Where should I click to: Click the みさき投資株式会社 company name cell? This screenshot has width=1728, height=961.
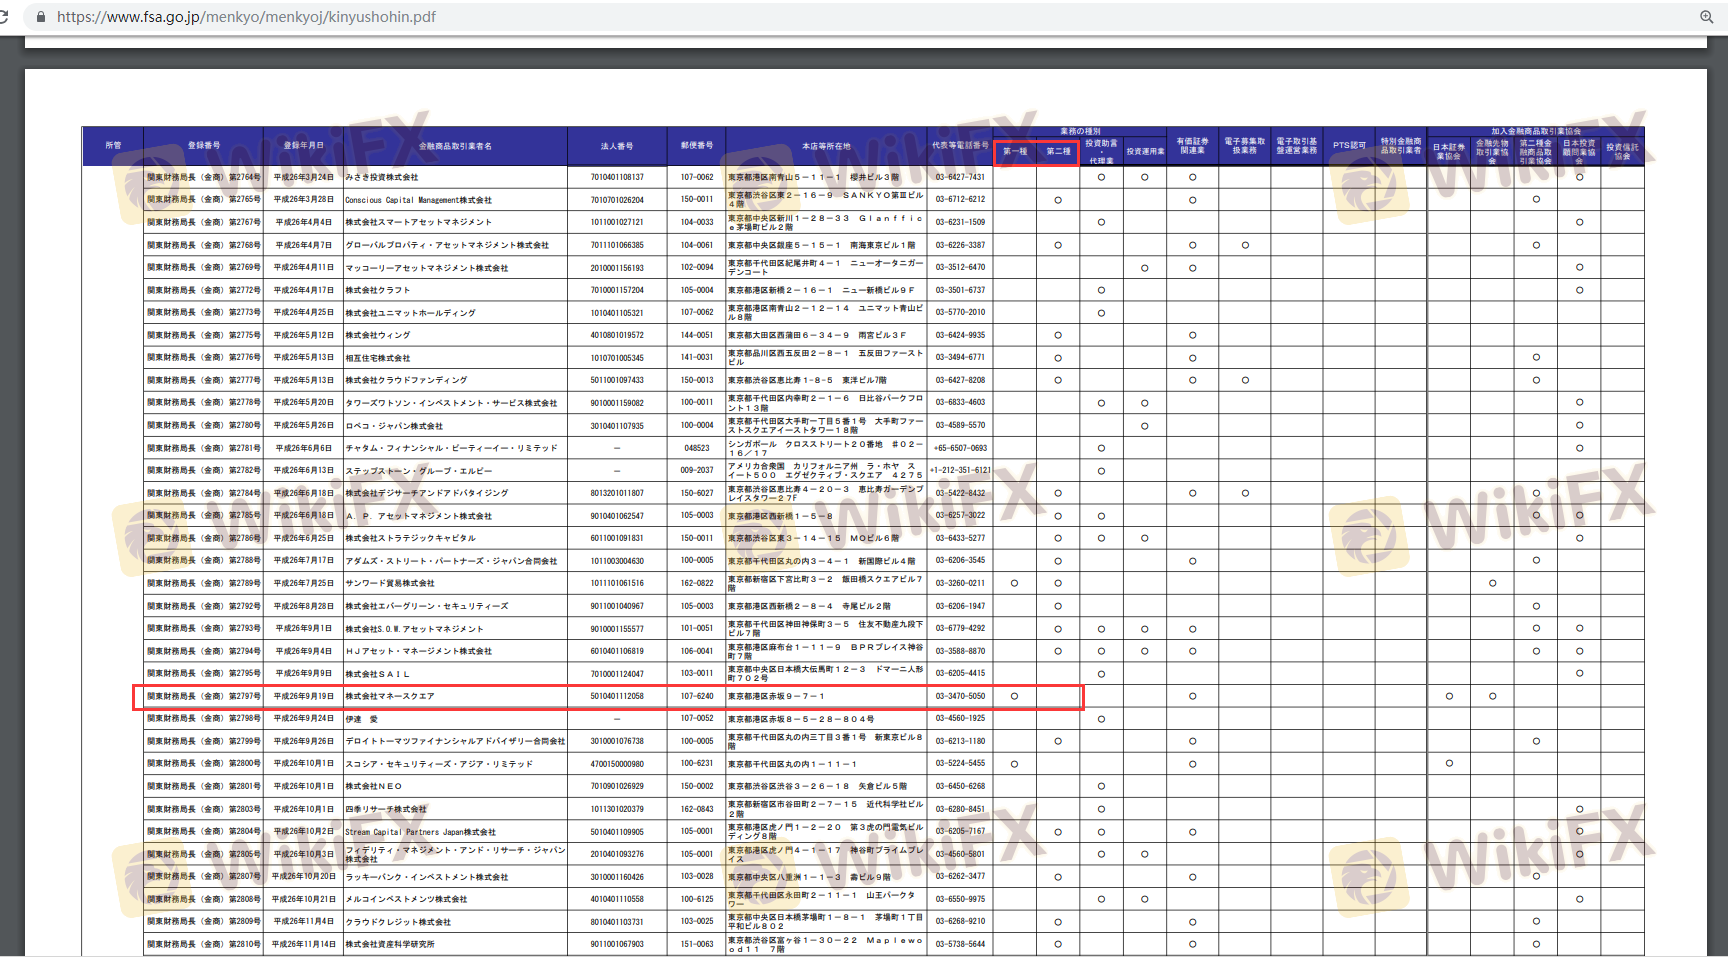pyautogui.click(x=382, y=177)
